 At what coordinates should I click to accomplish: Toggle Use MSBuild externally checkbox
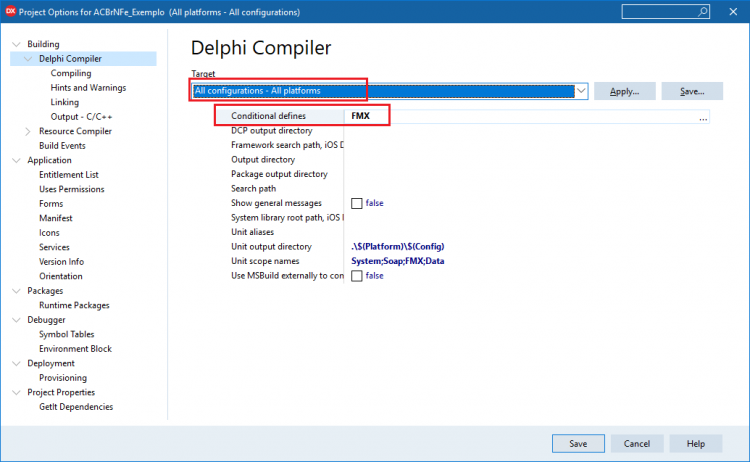point(356,276)
